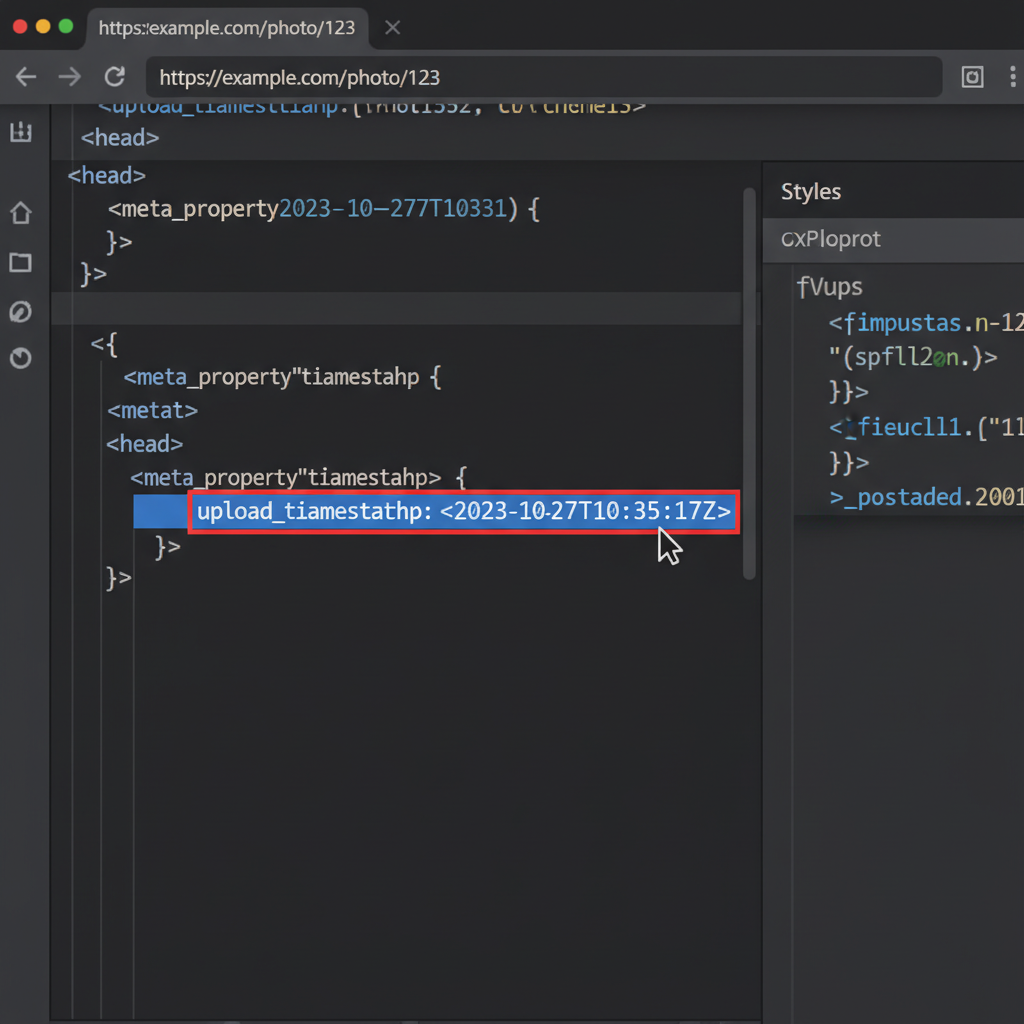Screen dimensions: 1024x1024
Task: Select the example.com/photo/123 browser tab
Action: click(x=227, y=28)
